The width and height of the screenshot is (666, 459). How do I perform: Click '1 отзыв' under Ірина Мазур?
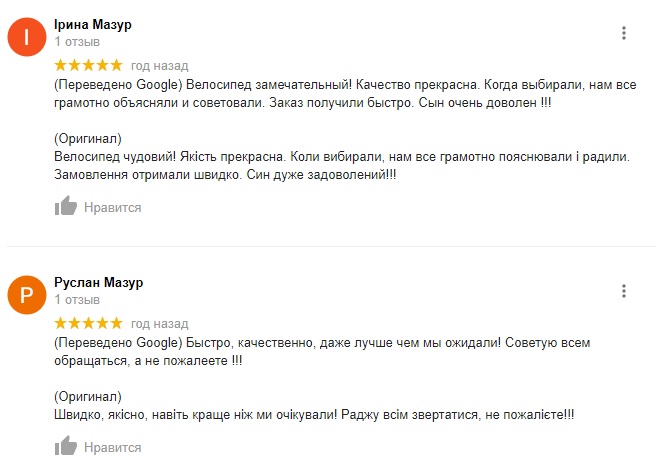coord(77,42)
